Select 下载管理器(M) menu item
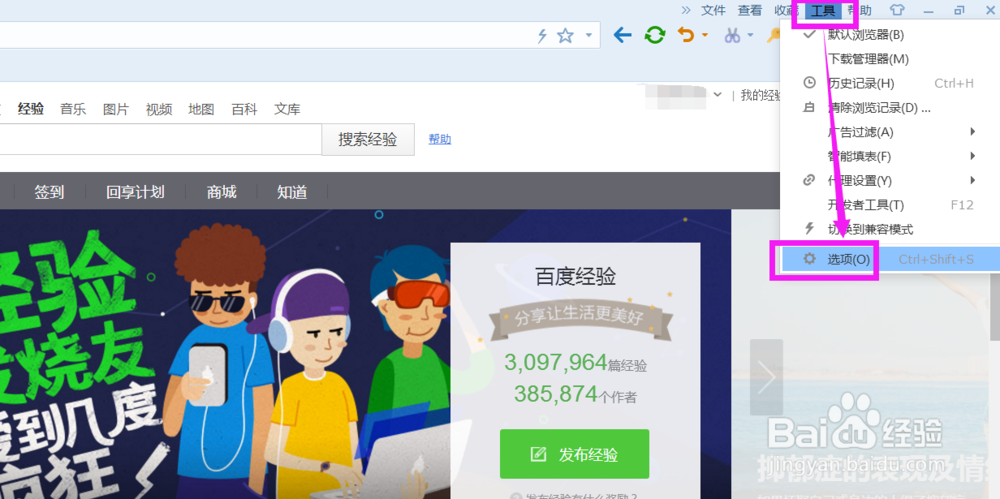Screen dimensions: 1000x499 click(x=890, y=59)
